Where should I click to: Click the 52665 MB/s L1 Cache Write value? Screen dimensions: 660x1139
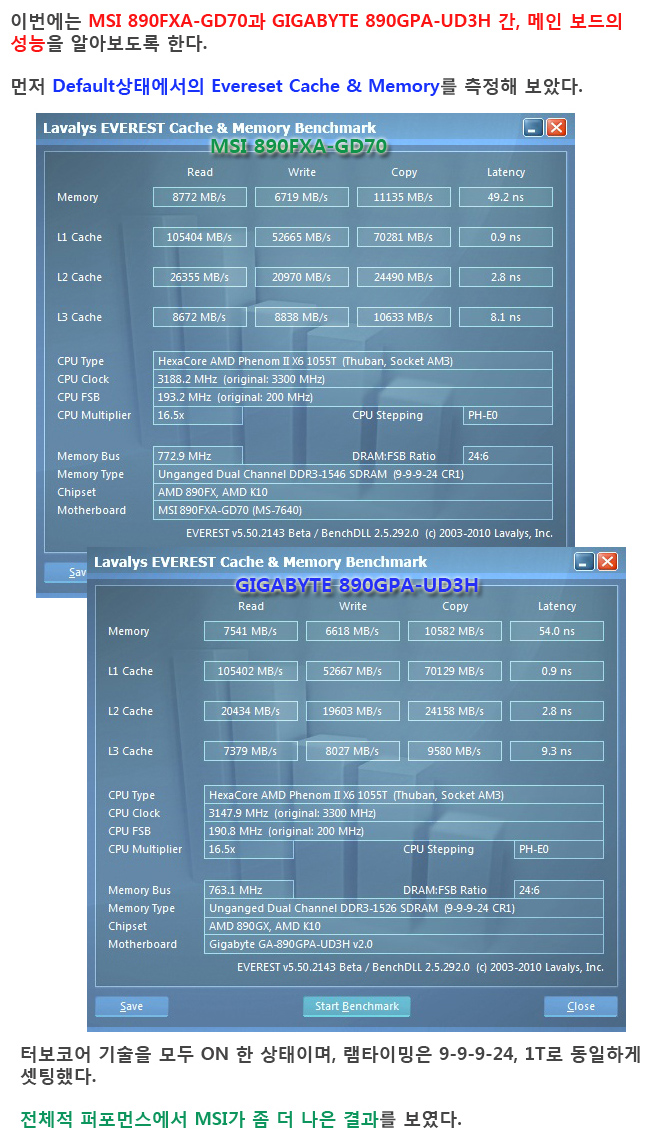point(301,237)
